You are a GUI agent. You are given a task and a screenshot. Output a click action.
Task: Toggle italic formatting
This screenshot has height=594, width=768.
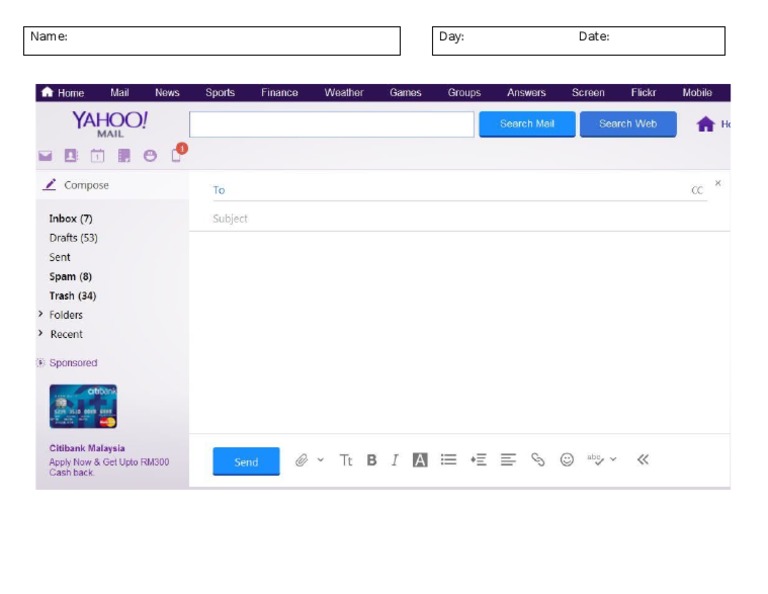tap(395, 460)
